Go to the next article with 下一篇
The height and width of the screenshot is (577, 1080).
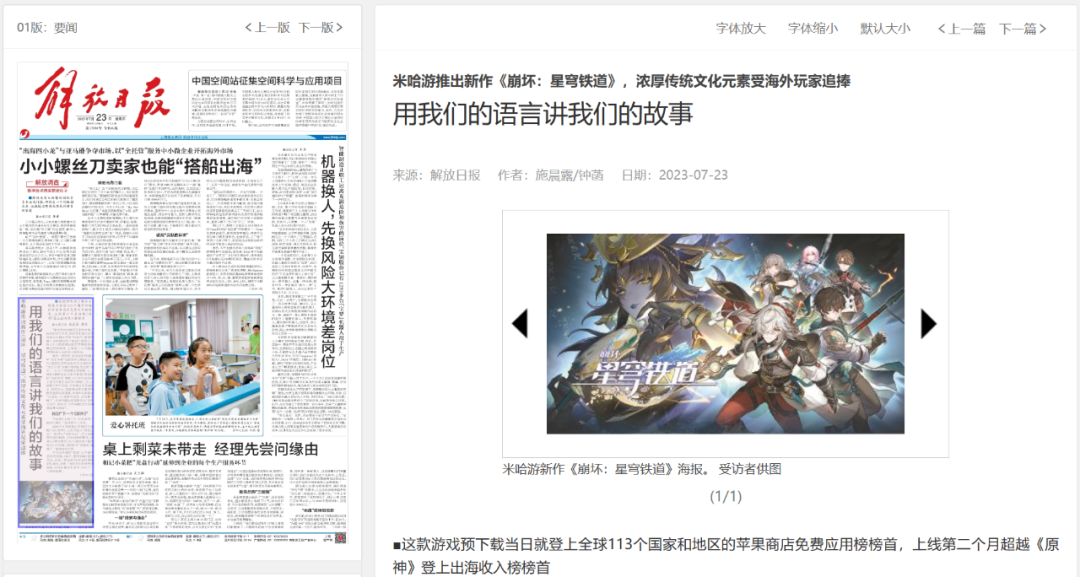coord(1019,28)
